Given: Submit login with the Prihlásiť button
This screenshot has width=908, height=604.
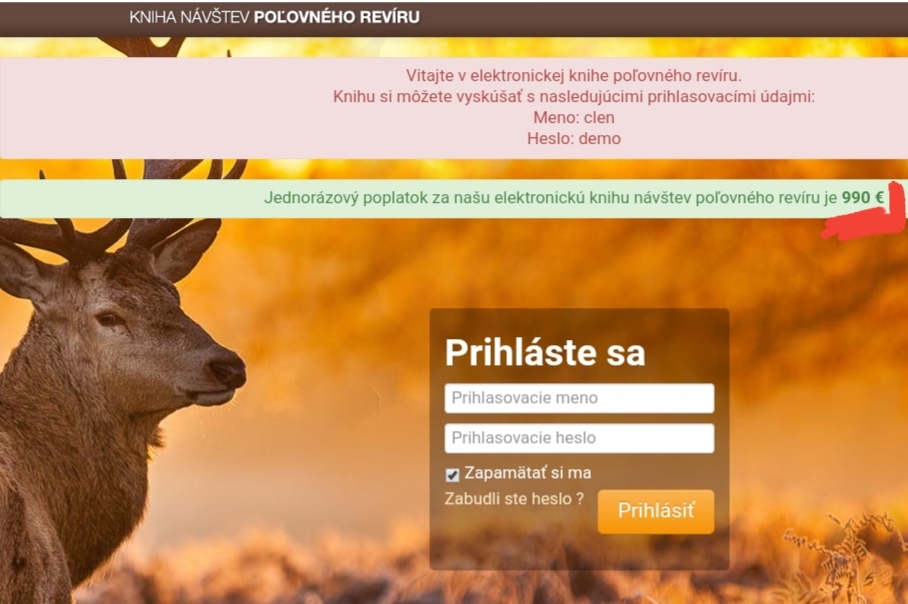Looking at the screenshot, I should (656, 511).
